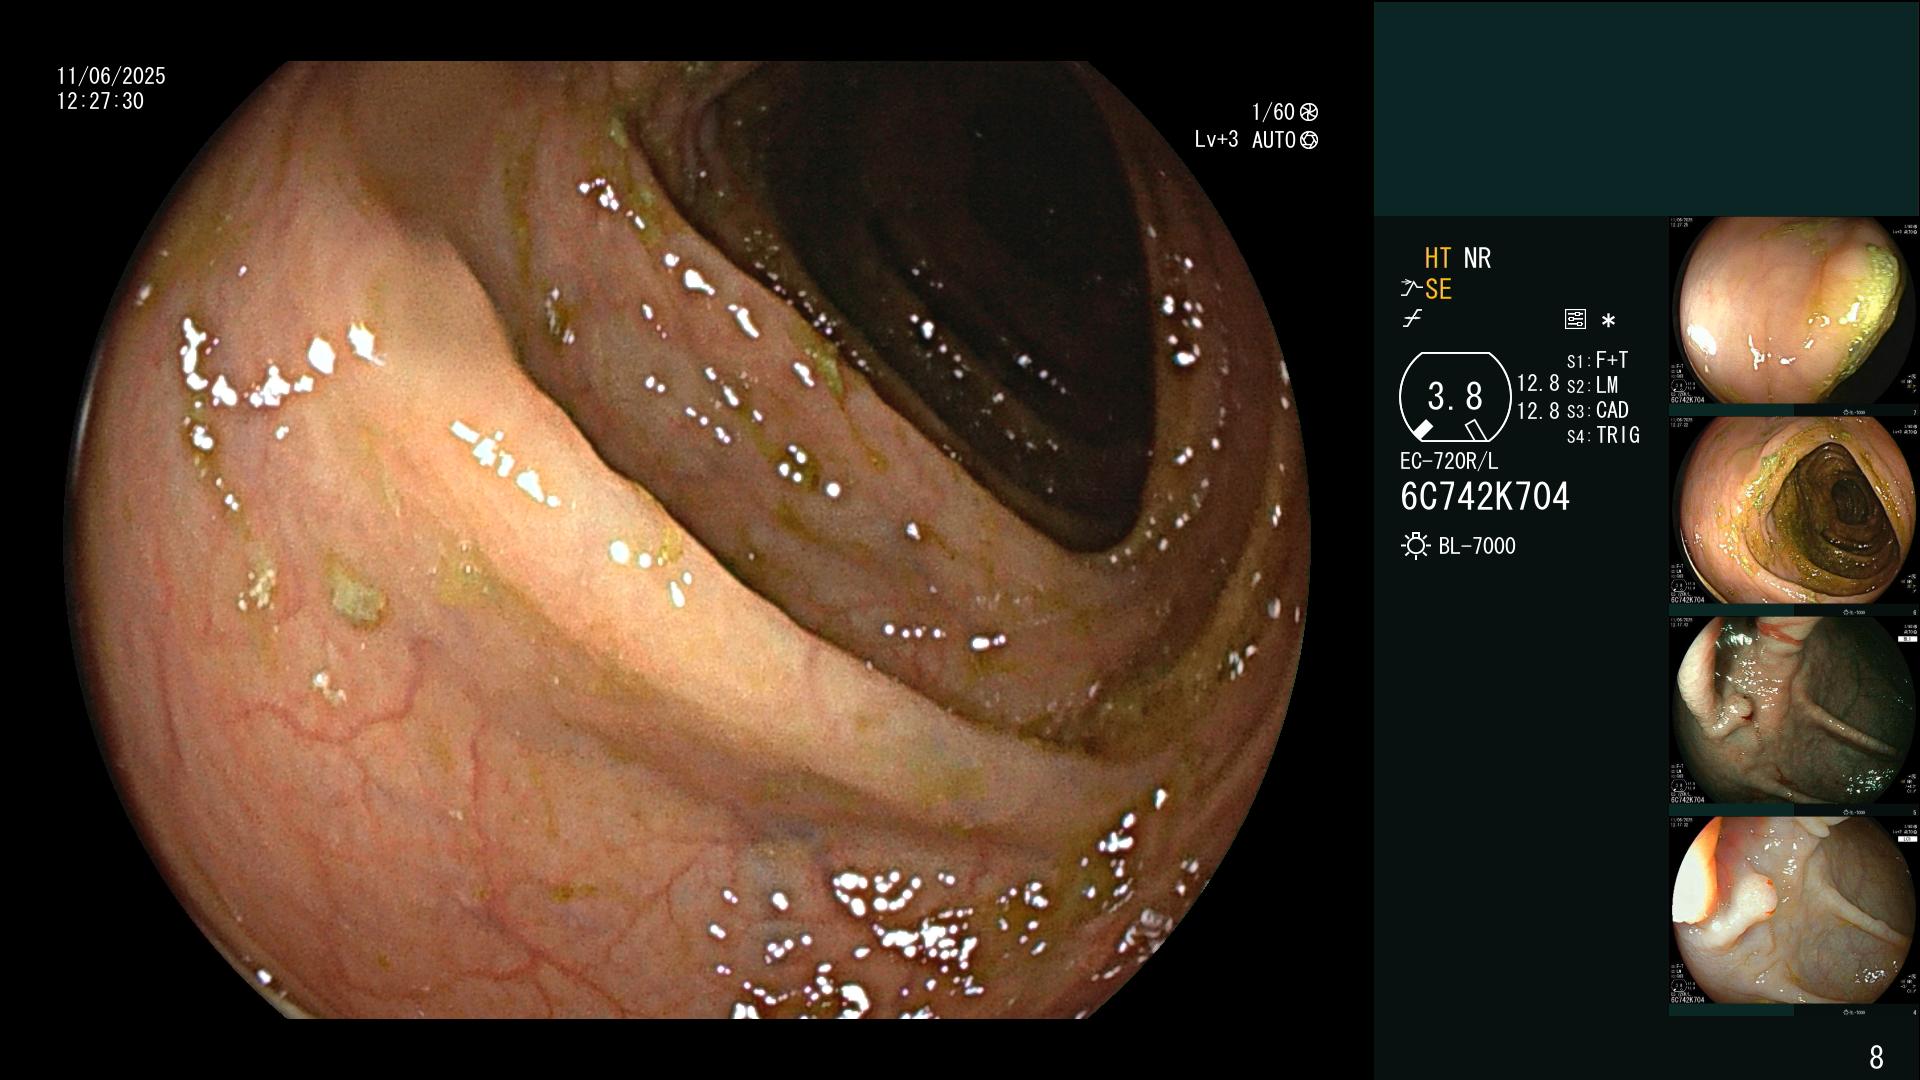
Task: Click the S3: CAD switch assignment
Action: click(1597, 410)
